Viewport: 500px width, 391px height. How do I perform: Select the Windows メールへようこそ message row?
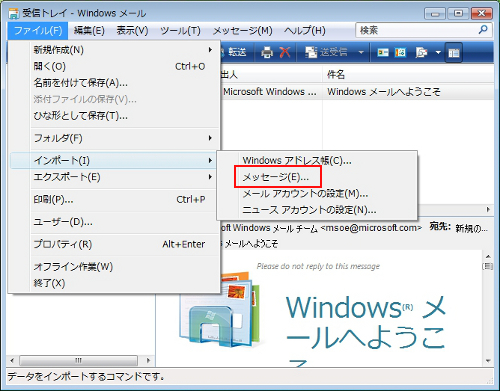pyautogui.click(x=357, y=92)
